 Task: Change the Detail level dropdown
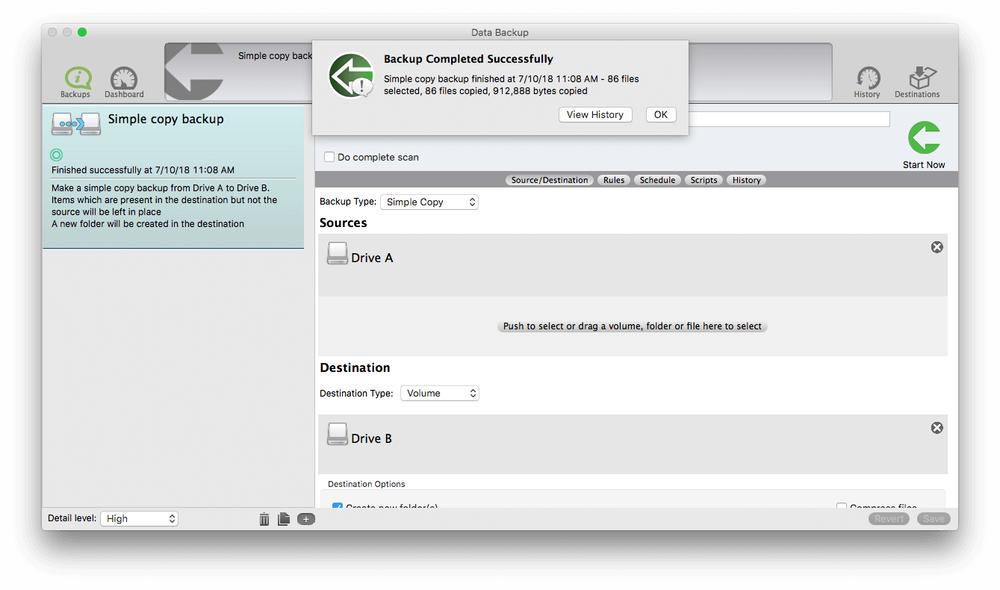[139, 518]
